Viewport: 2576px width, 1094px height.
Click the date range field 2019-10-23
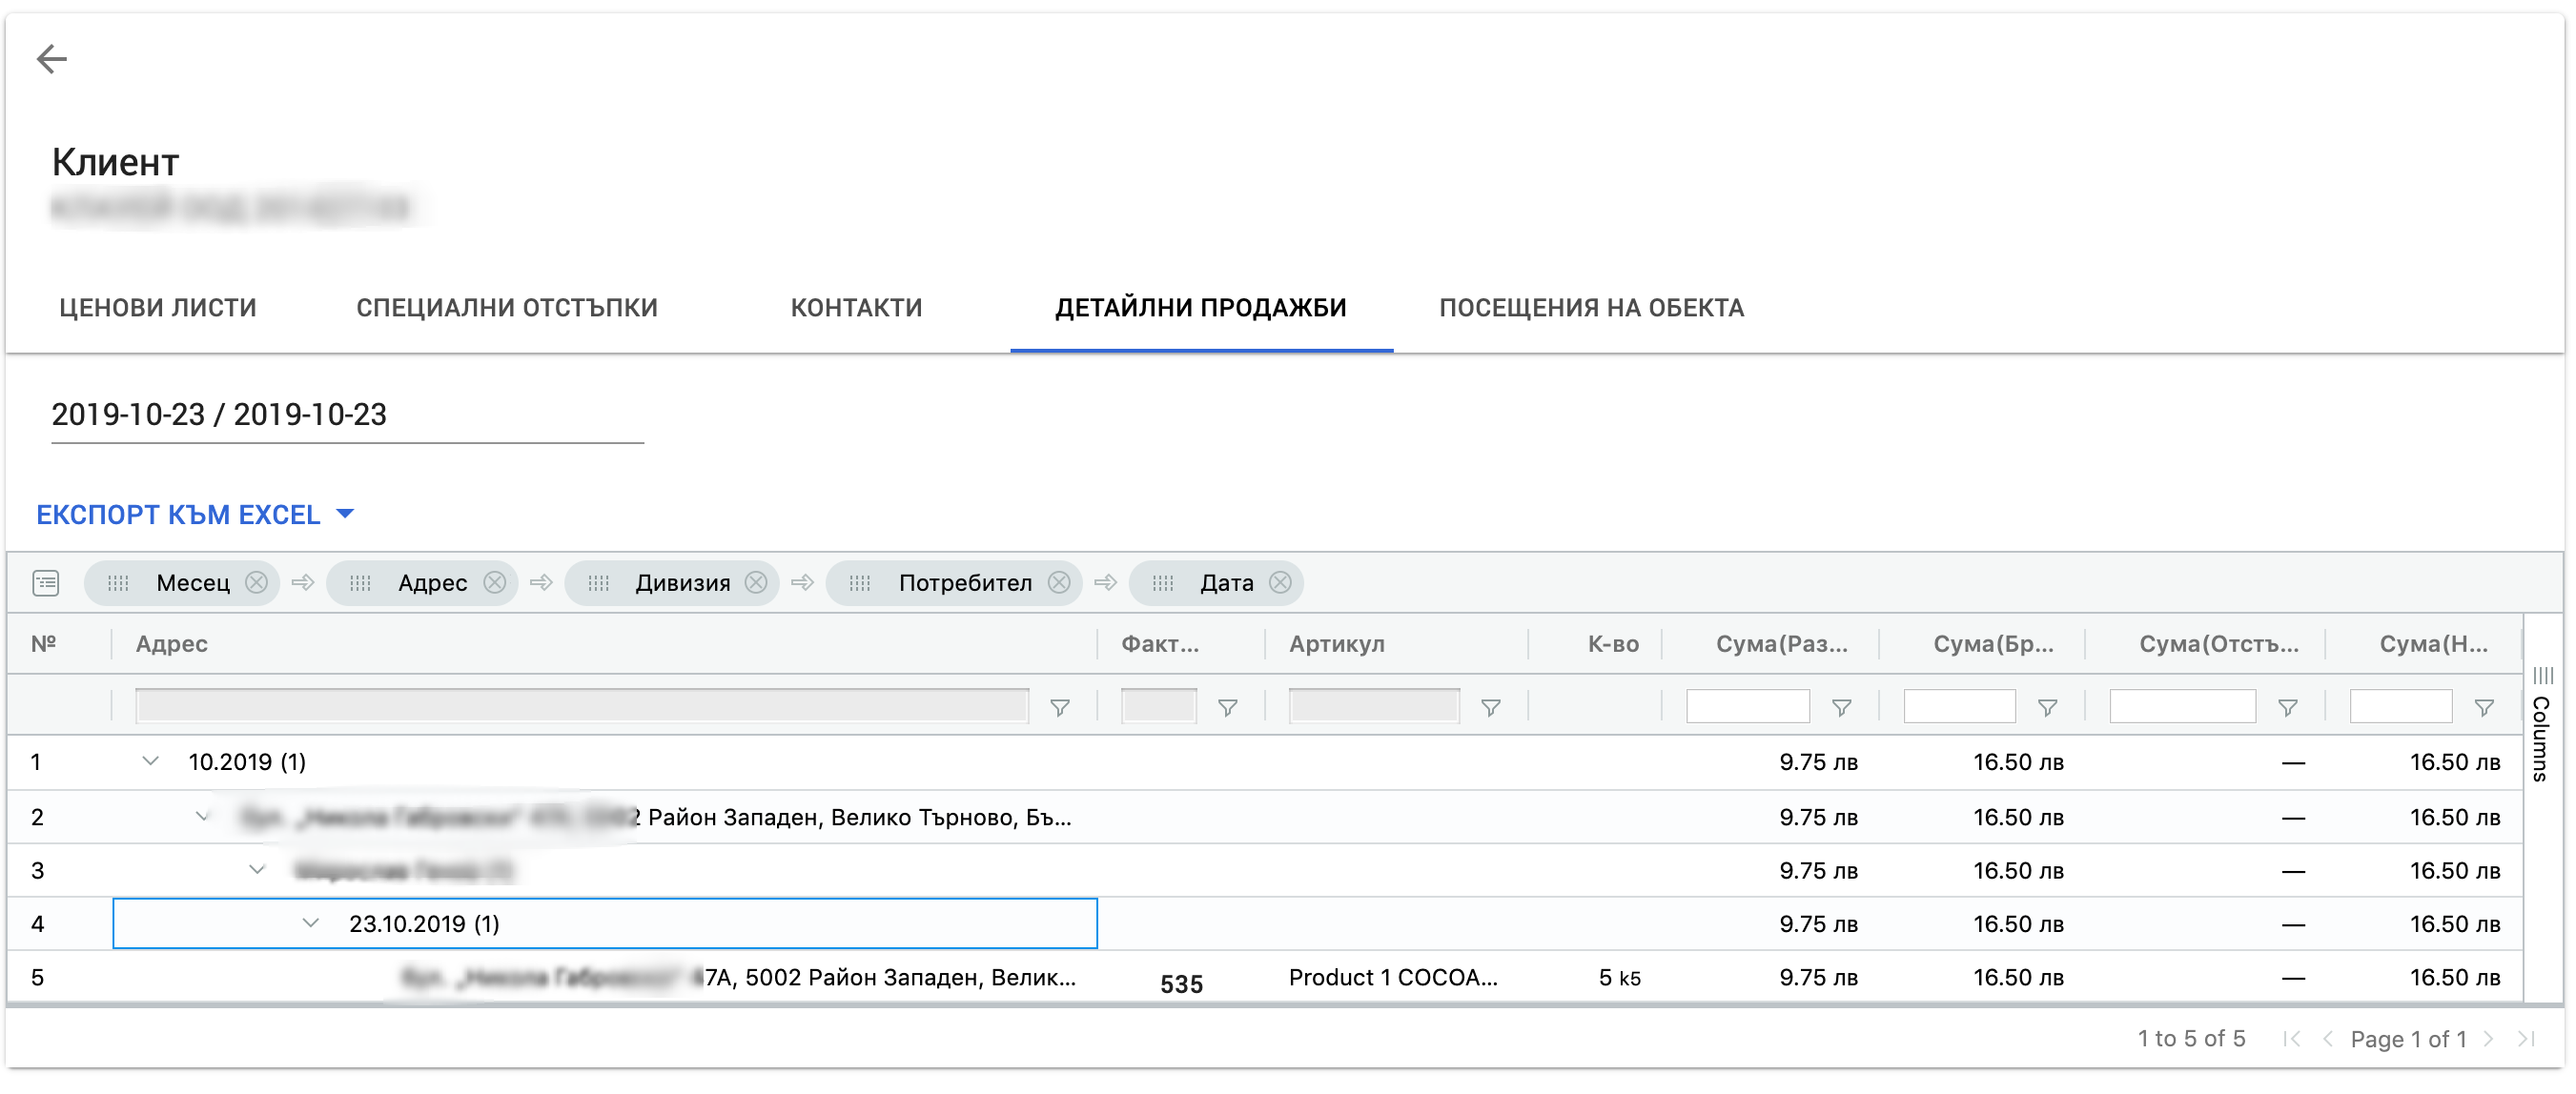point(347,414)
